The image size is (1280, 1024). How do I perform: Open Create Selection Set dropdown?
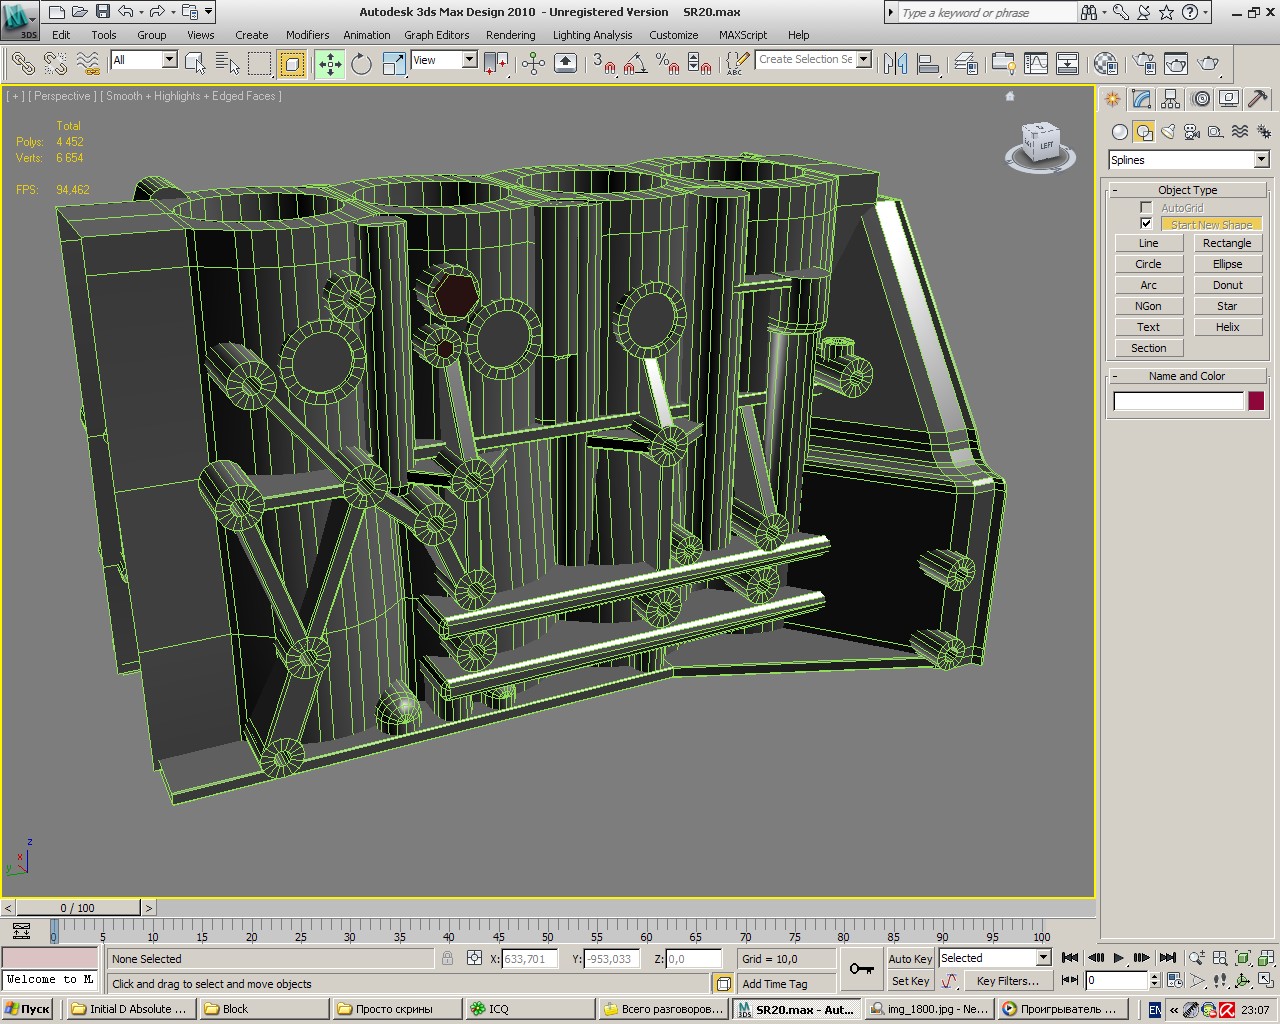(864, 59)
